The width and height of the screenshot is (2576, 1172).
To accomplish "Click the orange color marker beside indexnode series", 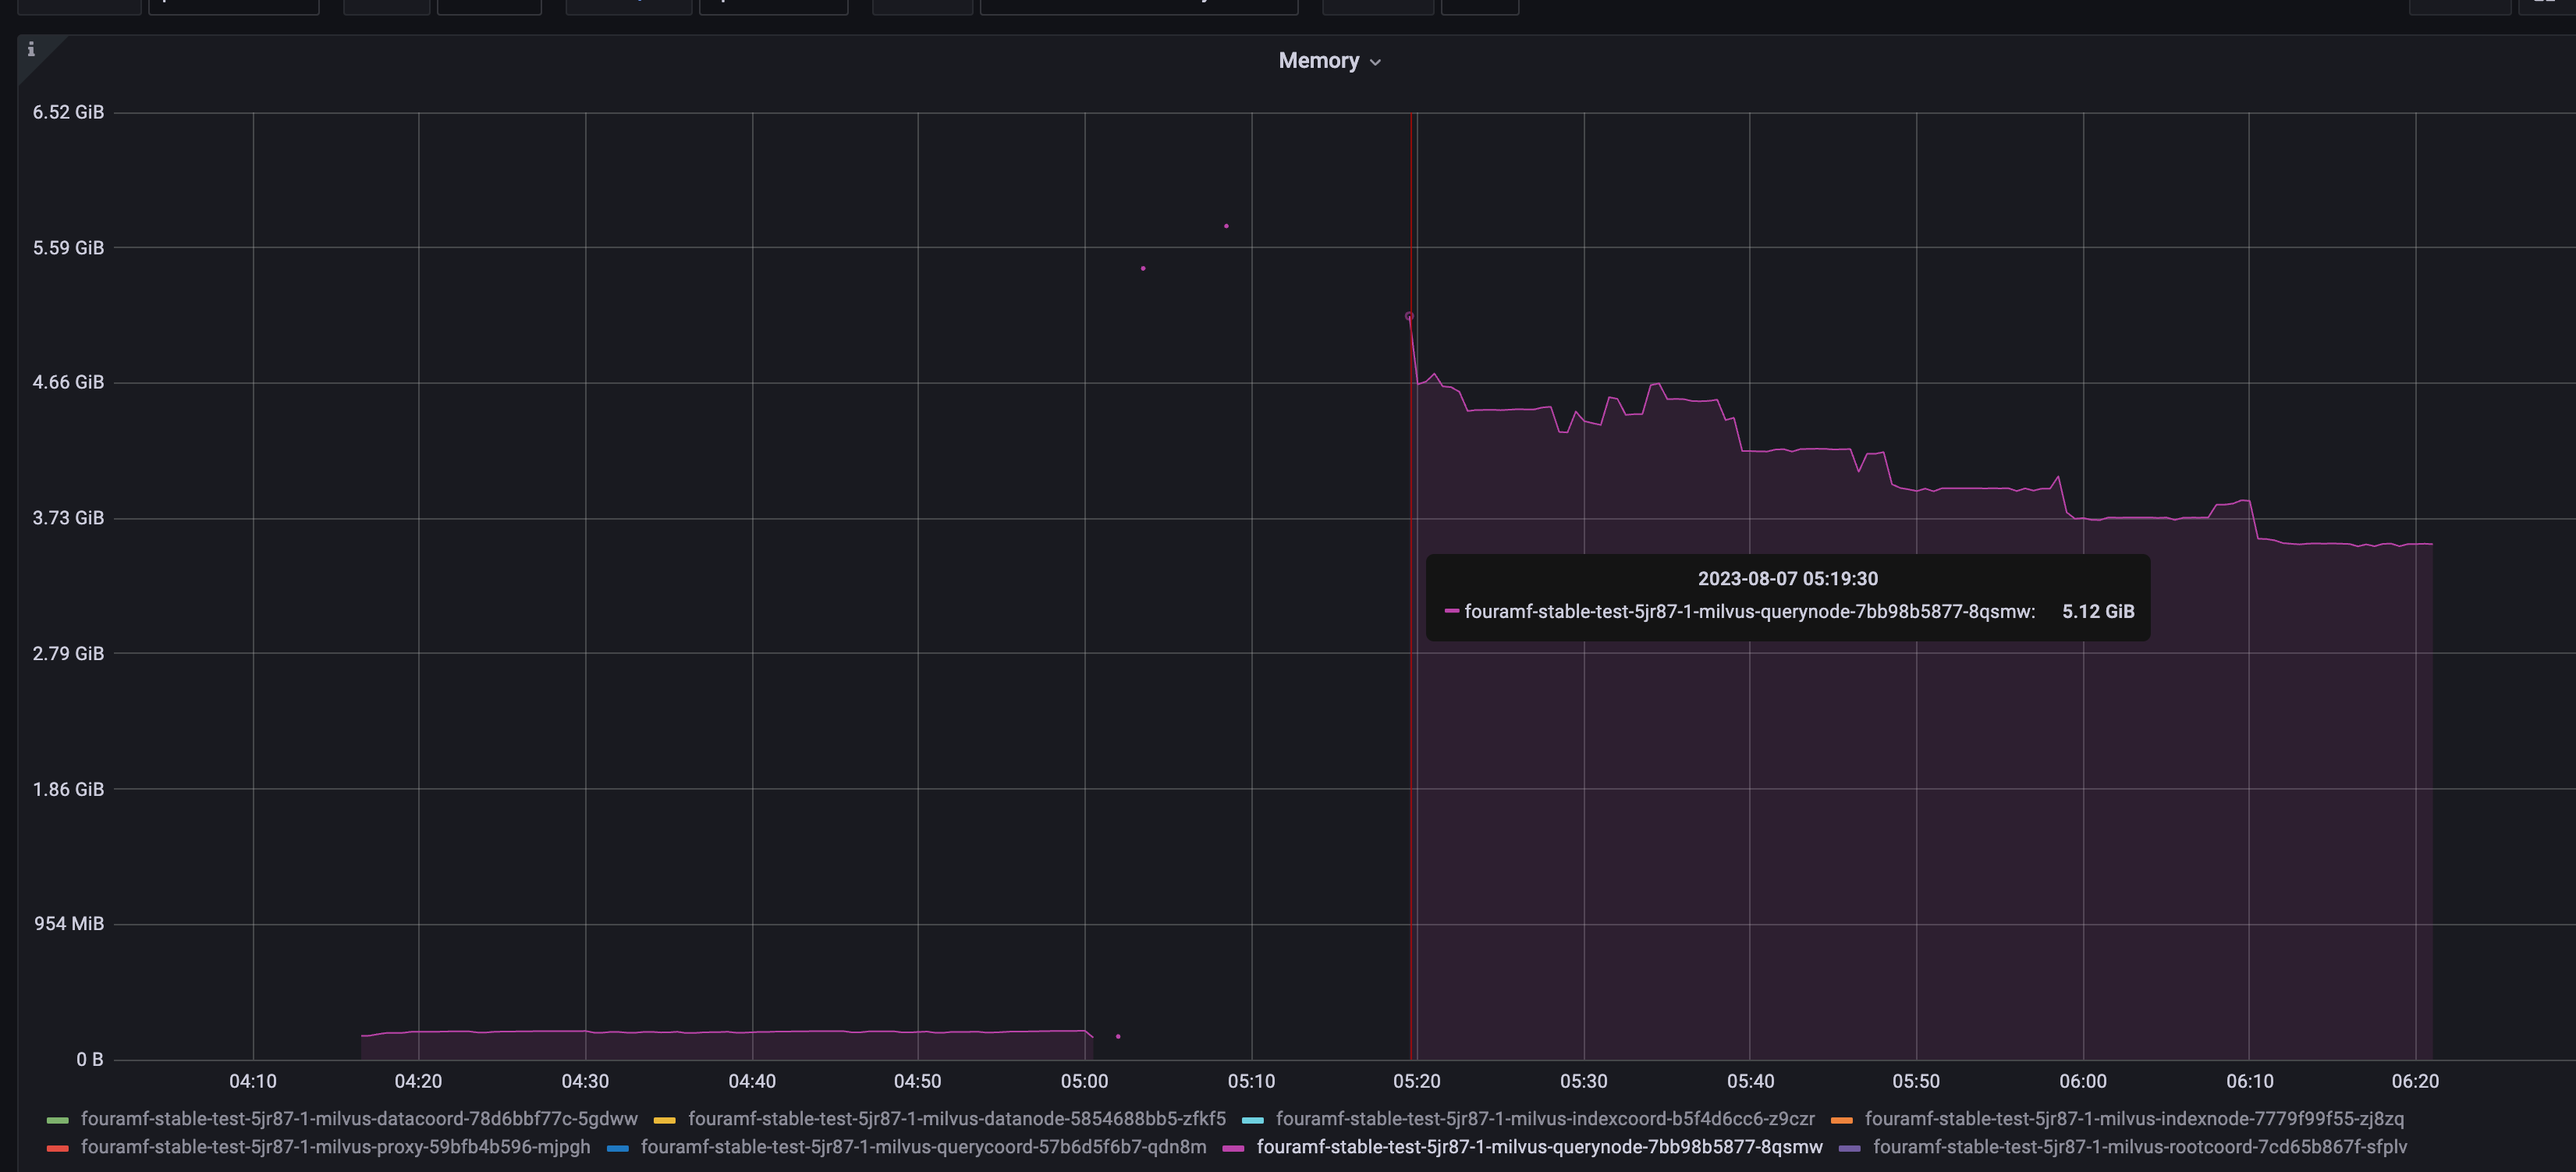I will (1844, 1118).
